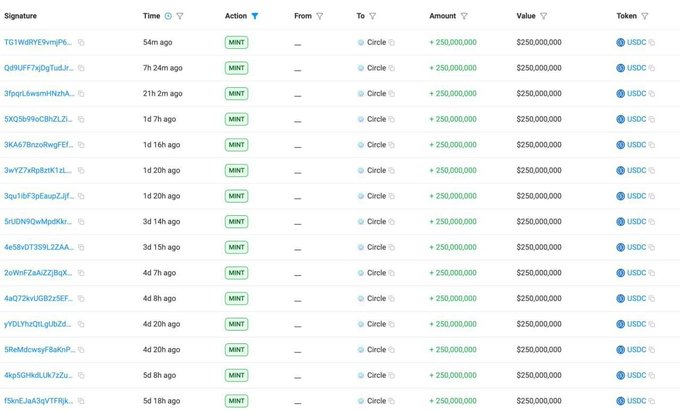The image size is (680, 413).
Task: Copy signature 3wYZ7xRp8ztK1zL
Action: click(x=81, y=170)
